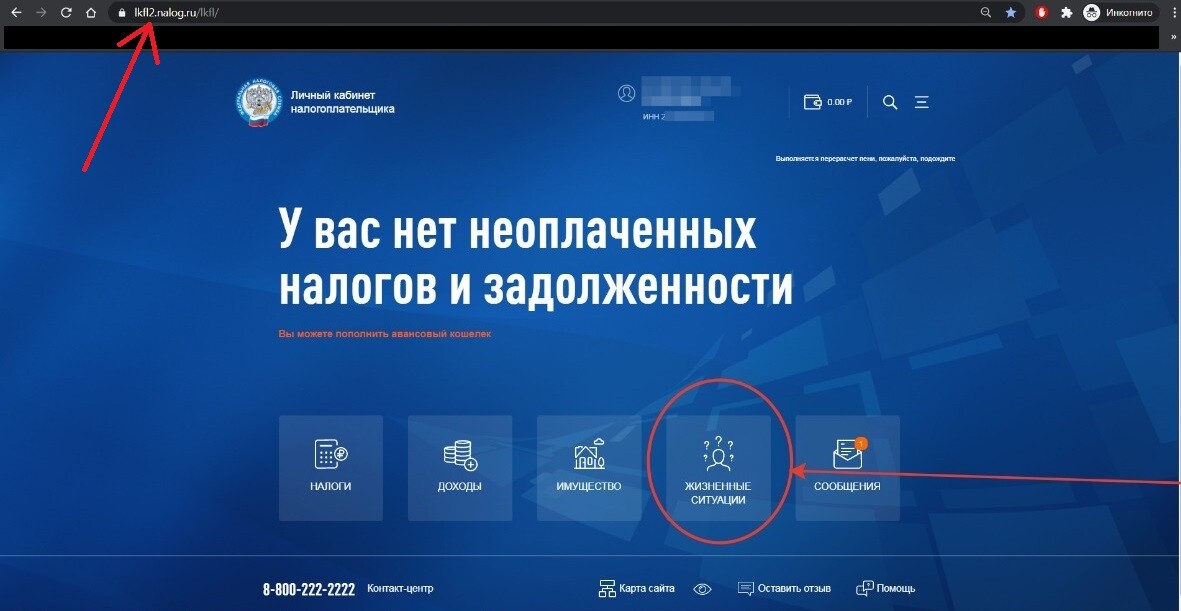
Task: Expand the bookmarks bar overflow chevron
Action: click(1173, 37)
